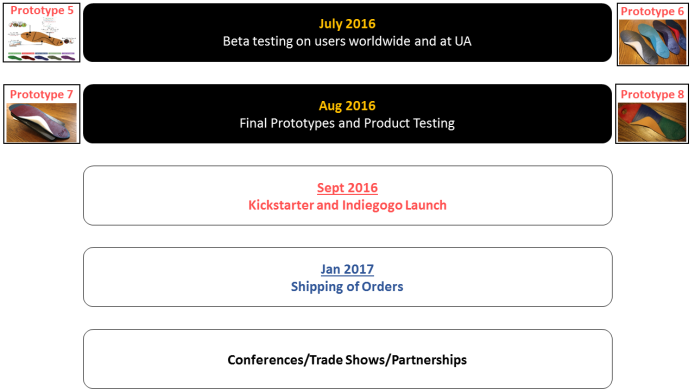Open the Prototype 5 diagram thumbnail
This screenshot has width=695, height=391.
tap(42, 39)
